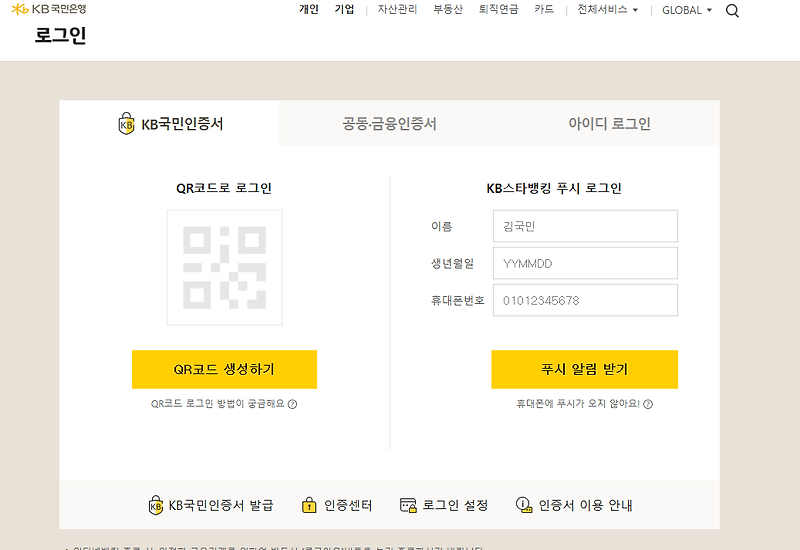The height and width of the screenshot is (550, 800).
Task: Click the KB badge icon in certificate tab
Action: click(127, 123)
